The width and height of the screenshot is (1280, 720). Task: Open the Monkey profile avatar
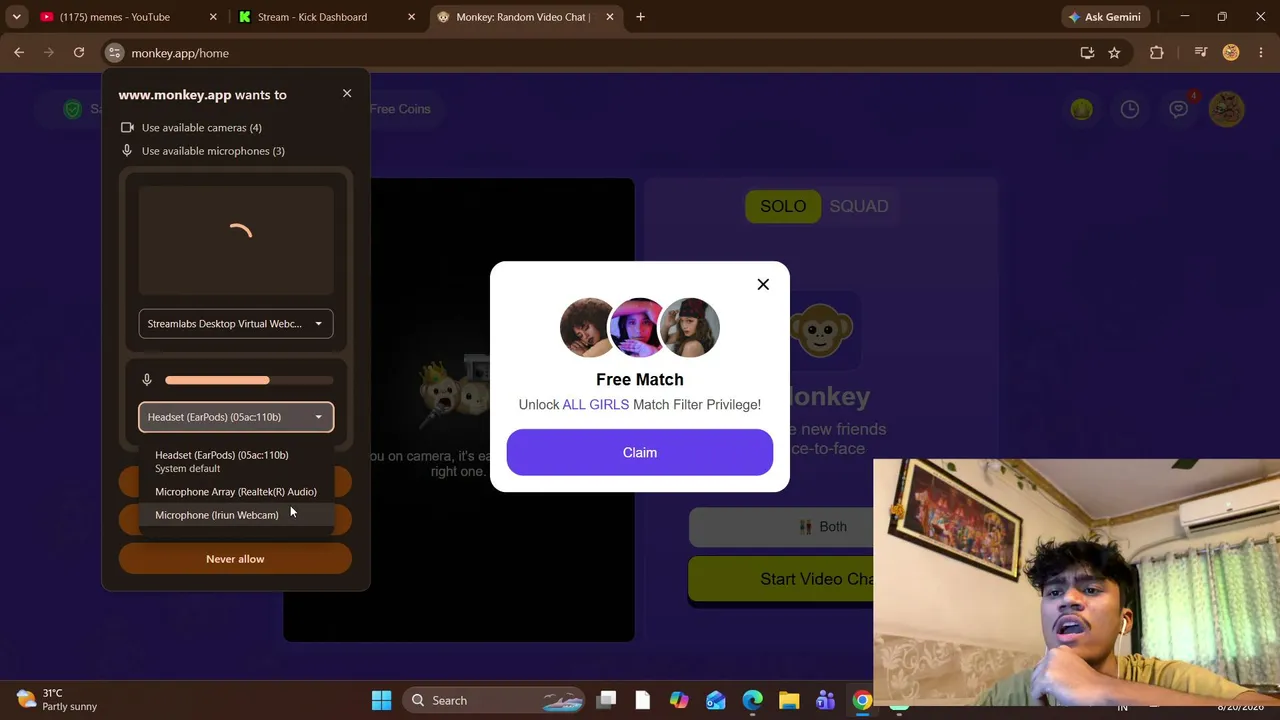point(1227,109)
